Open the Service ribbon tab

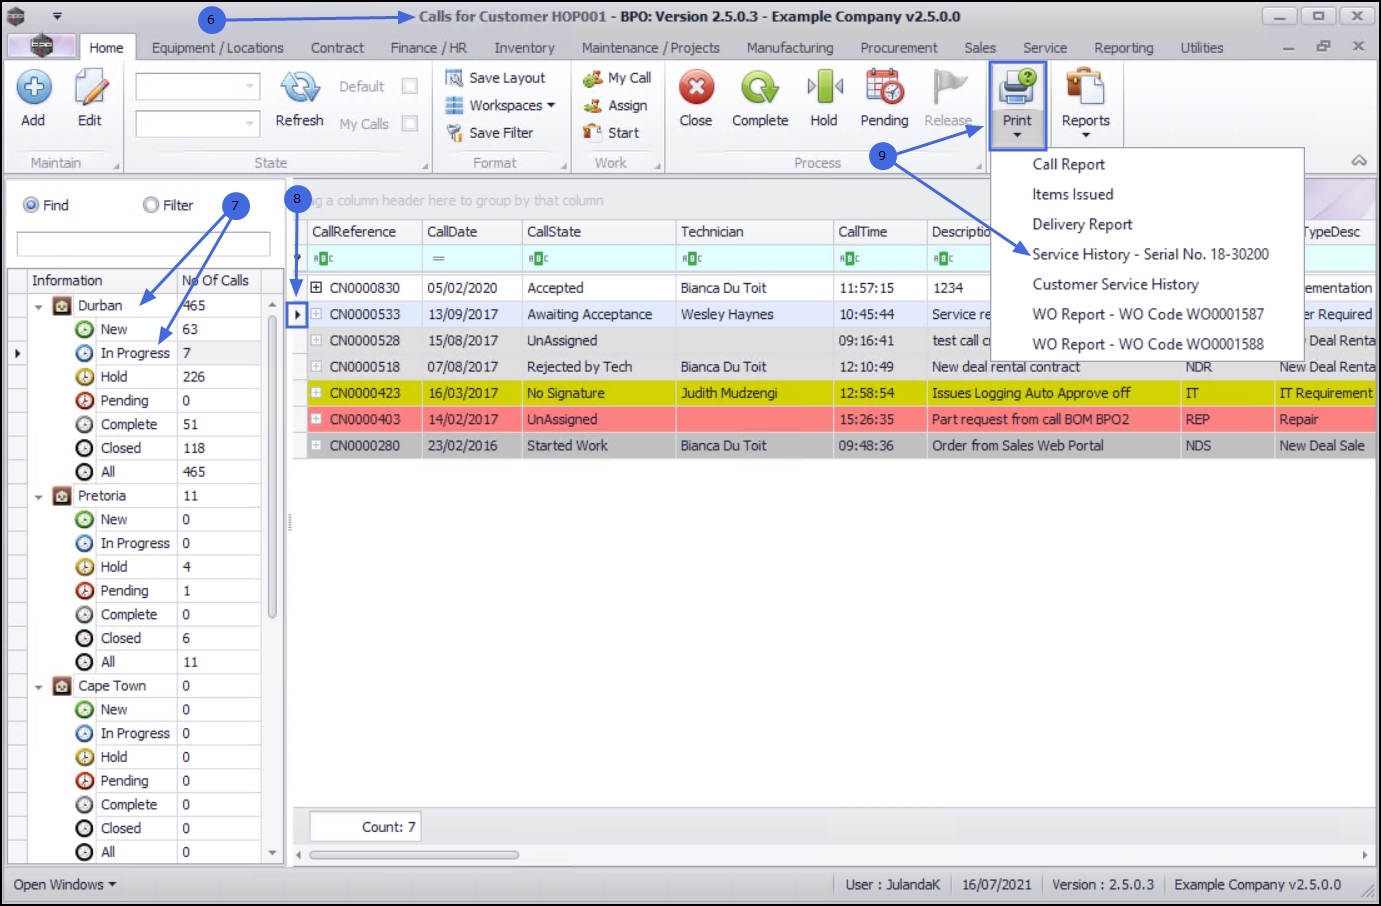tap(1044, 47)
